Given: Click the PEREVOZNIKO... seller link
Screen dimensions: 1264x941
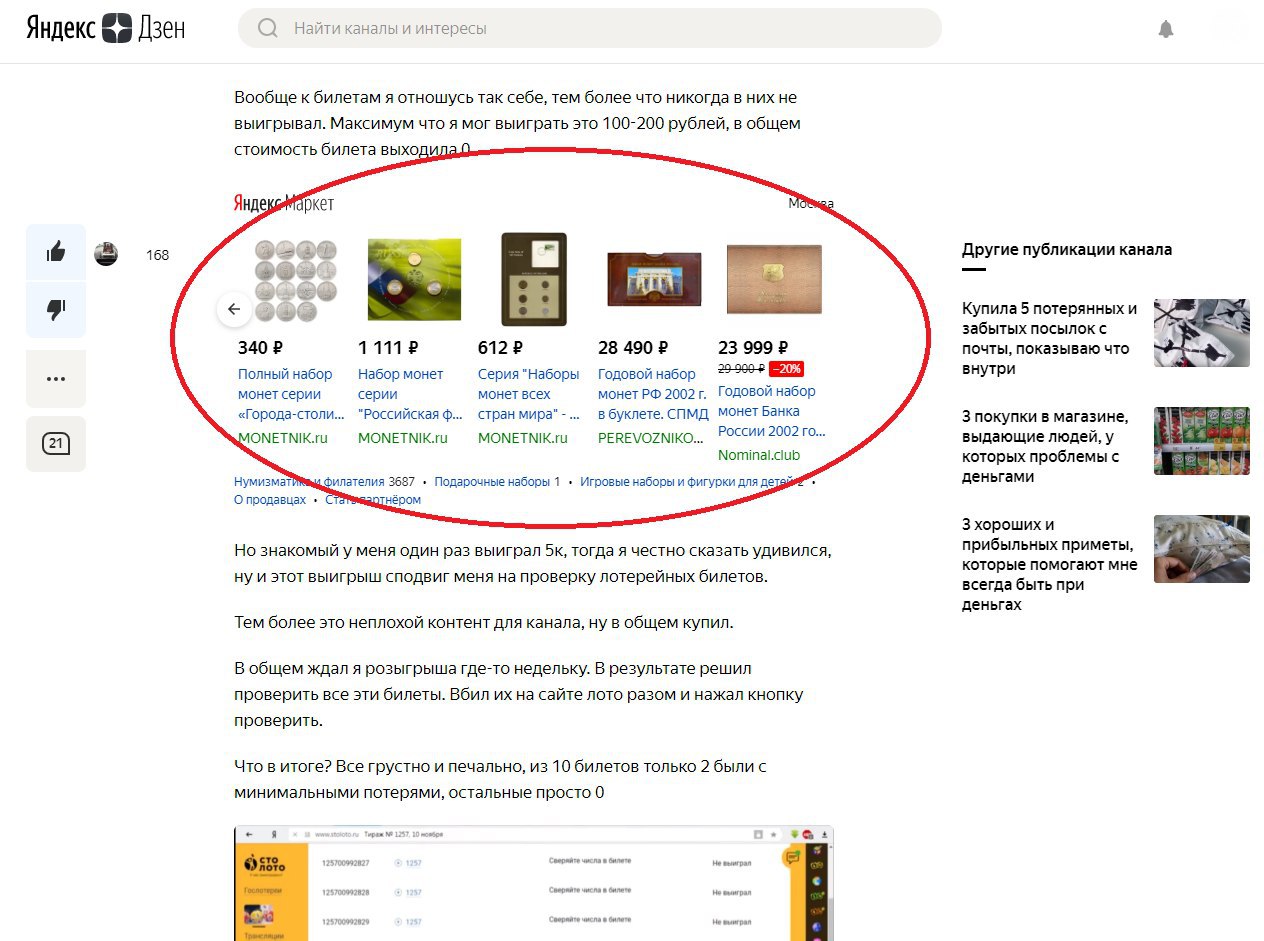Looking at the screenshot, I should pyautogui.click(x=651, y=438).
